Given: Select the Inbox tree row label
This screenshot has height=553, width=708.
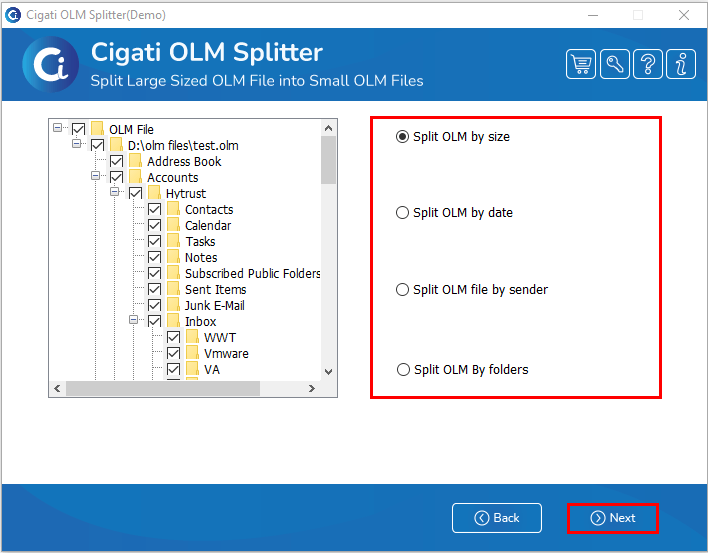Looking at the screenshot, I should pos(201,321).
